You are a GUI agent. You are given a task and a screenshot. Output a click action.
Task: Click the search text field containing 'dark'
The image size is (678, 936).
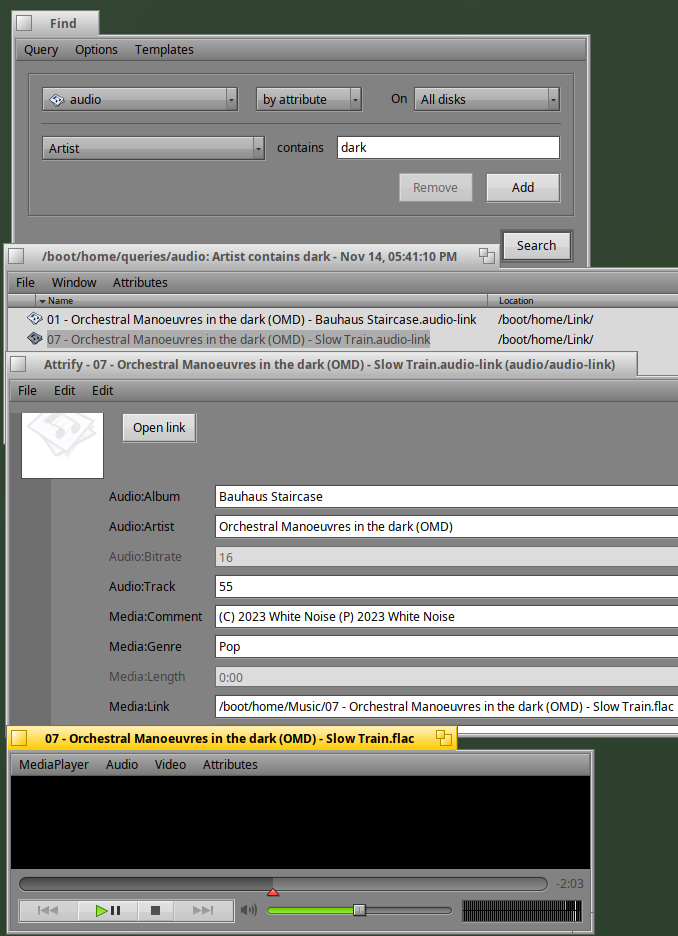tap(447, 148)
